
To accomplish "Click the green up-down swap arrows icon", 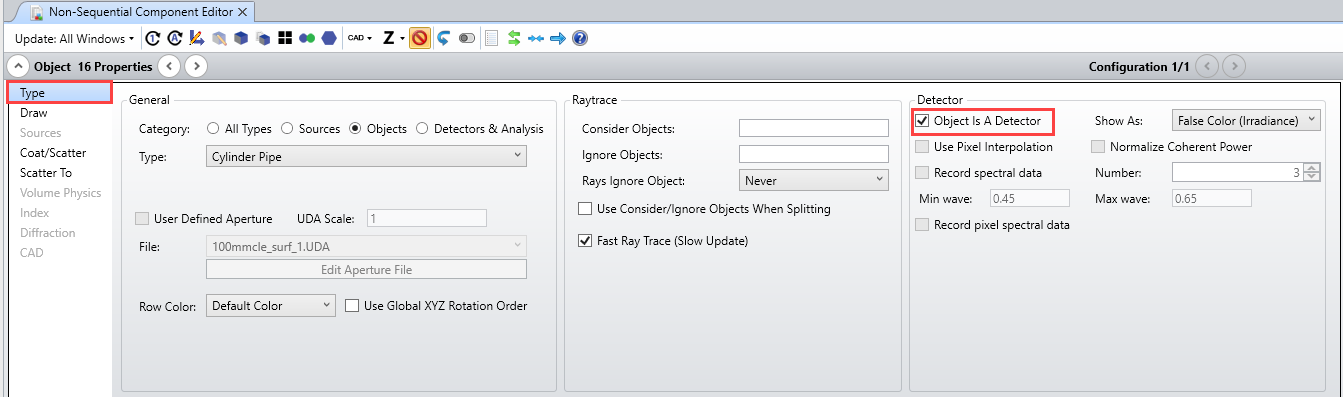I will point(514,38).
